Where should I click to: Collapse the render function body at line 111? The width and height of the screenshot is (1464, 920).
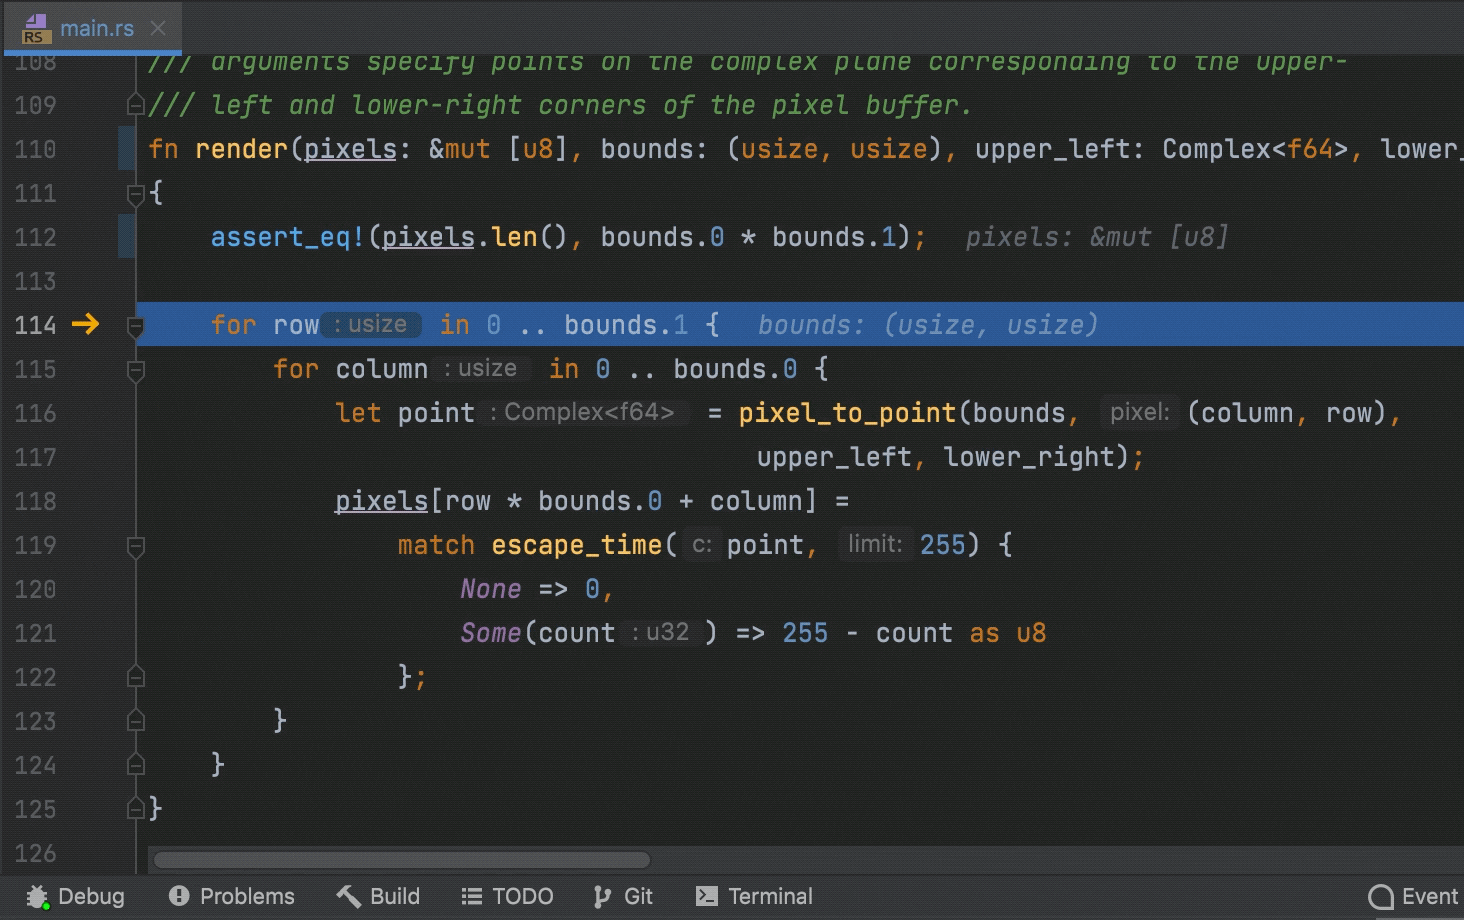(135, 193)
